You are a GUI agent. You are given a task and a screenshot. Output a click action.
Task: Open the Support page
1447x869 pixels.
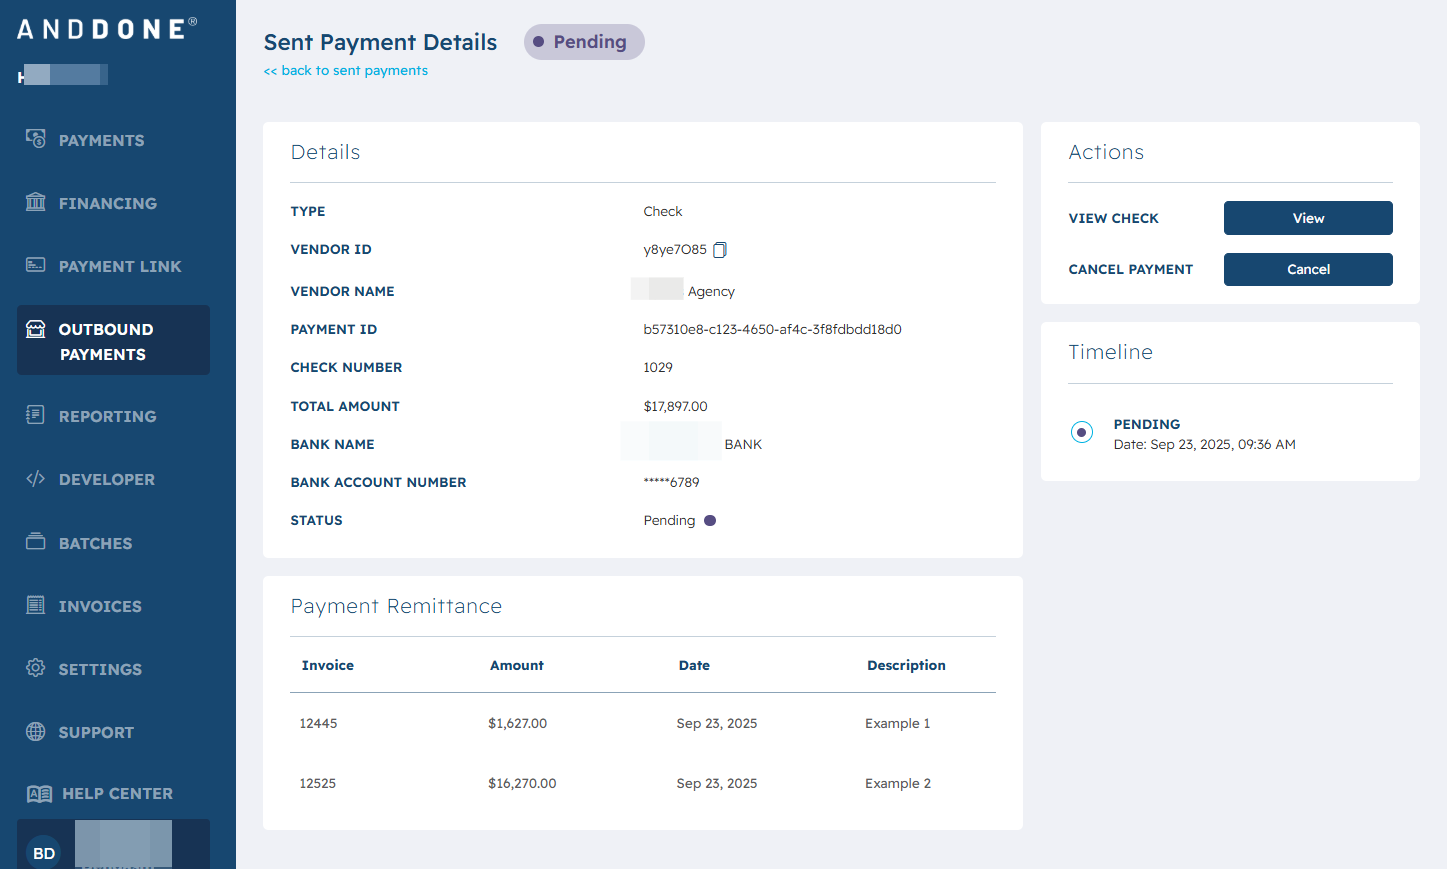96,732
